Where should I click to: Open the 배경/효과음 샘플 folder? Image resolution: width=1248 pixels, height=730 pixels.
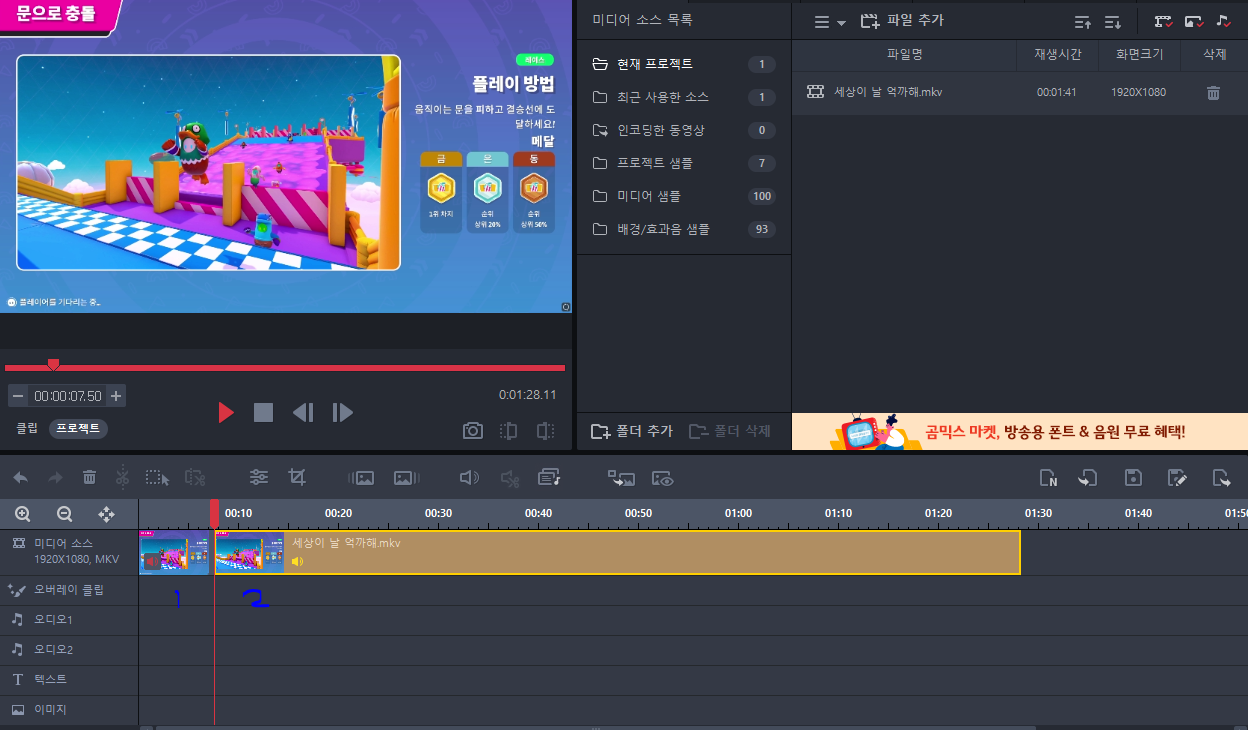point(684,229)
